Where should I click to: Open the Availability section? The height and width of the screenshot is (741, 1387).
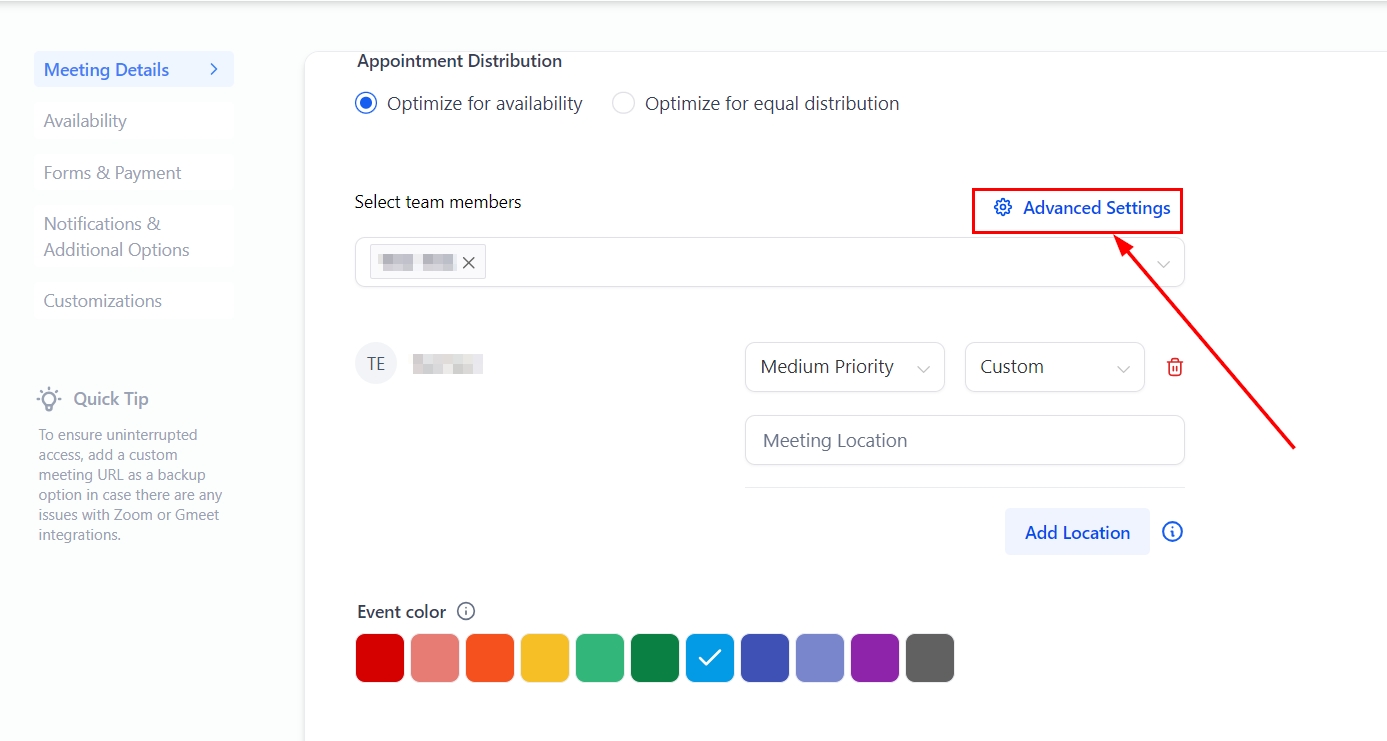tap(85, 121)
